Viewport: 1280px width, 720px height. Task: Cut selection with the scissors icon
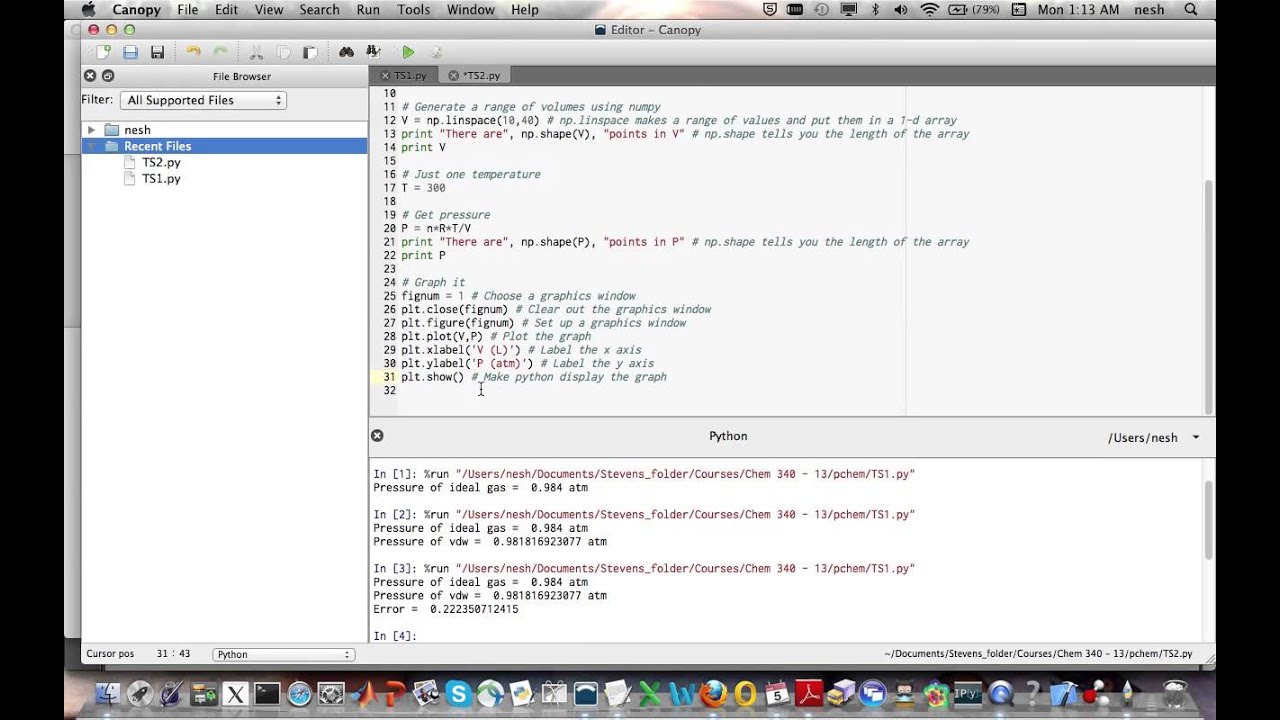[x=256, y=52]
